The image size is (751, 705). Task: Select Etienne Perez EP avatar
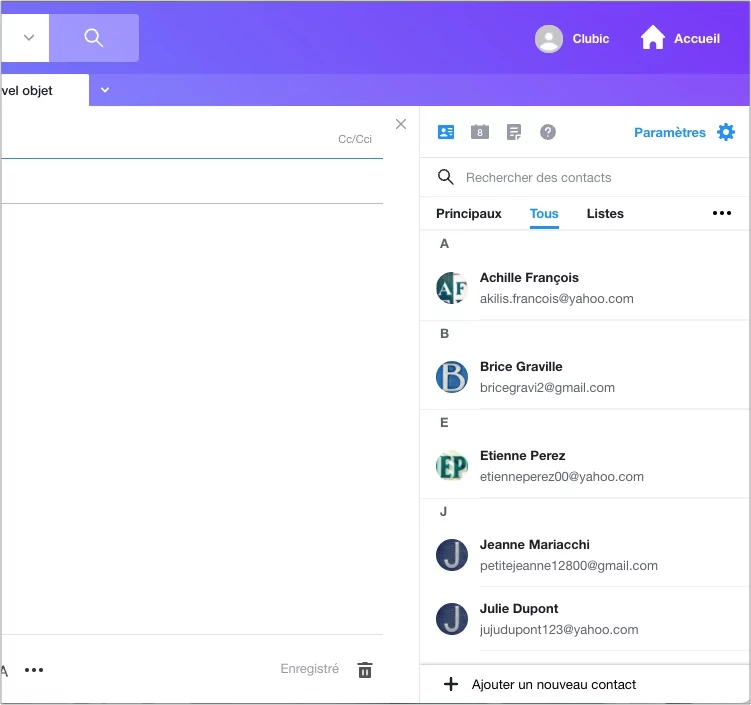[x=452, y=466]
